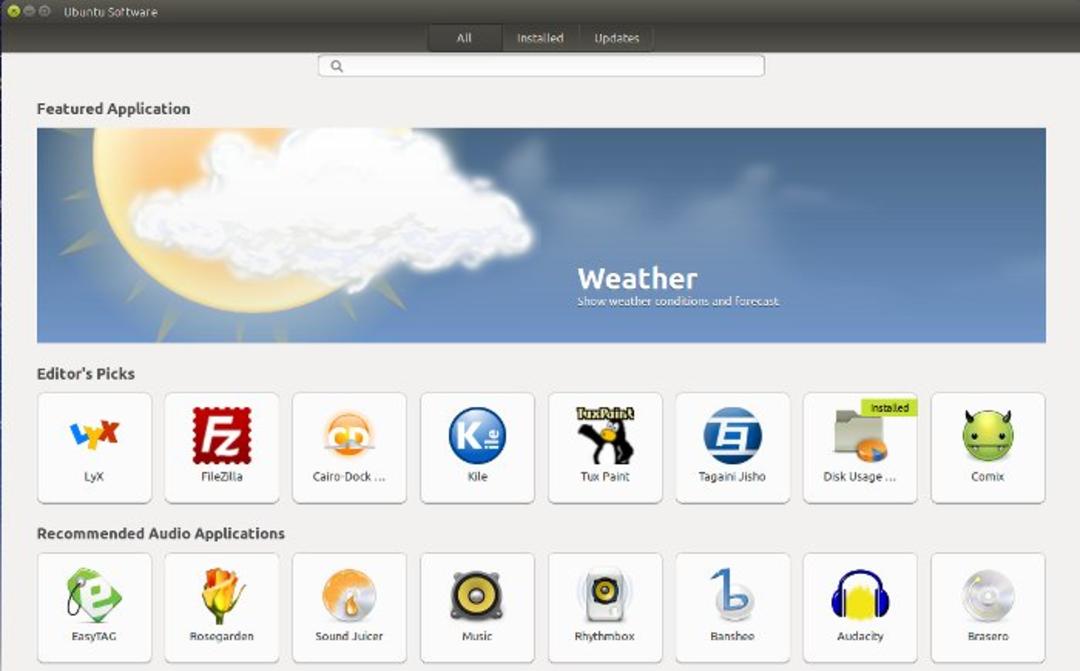
Task: Switch to the Installed tab
Action: pyautogui.click(x=540, y=38)
